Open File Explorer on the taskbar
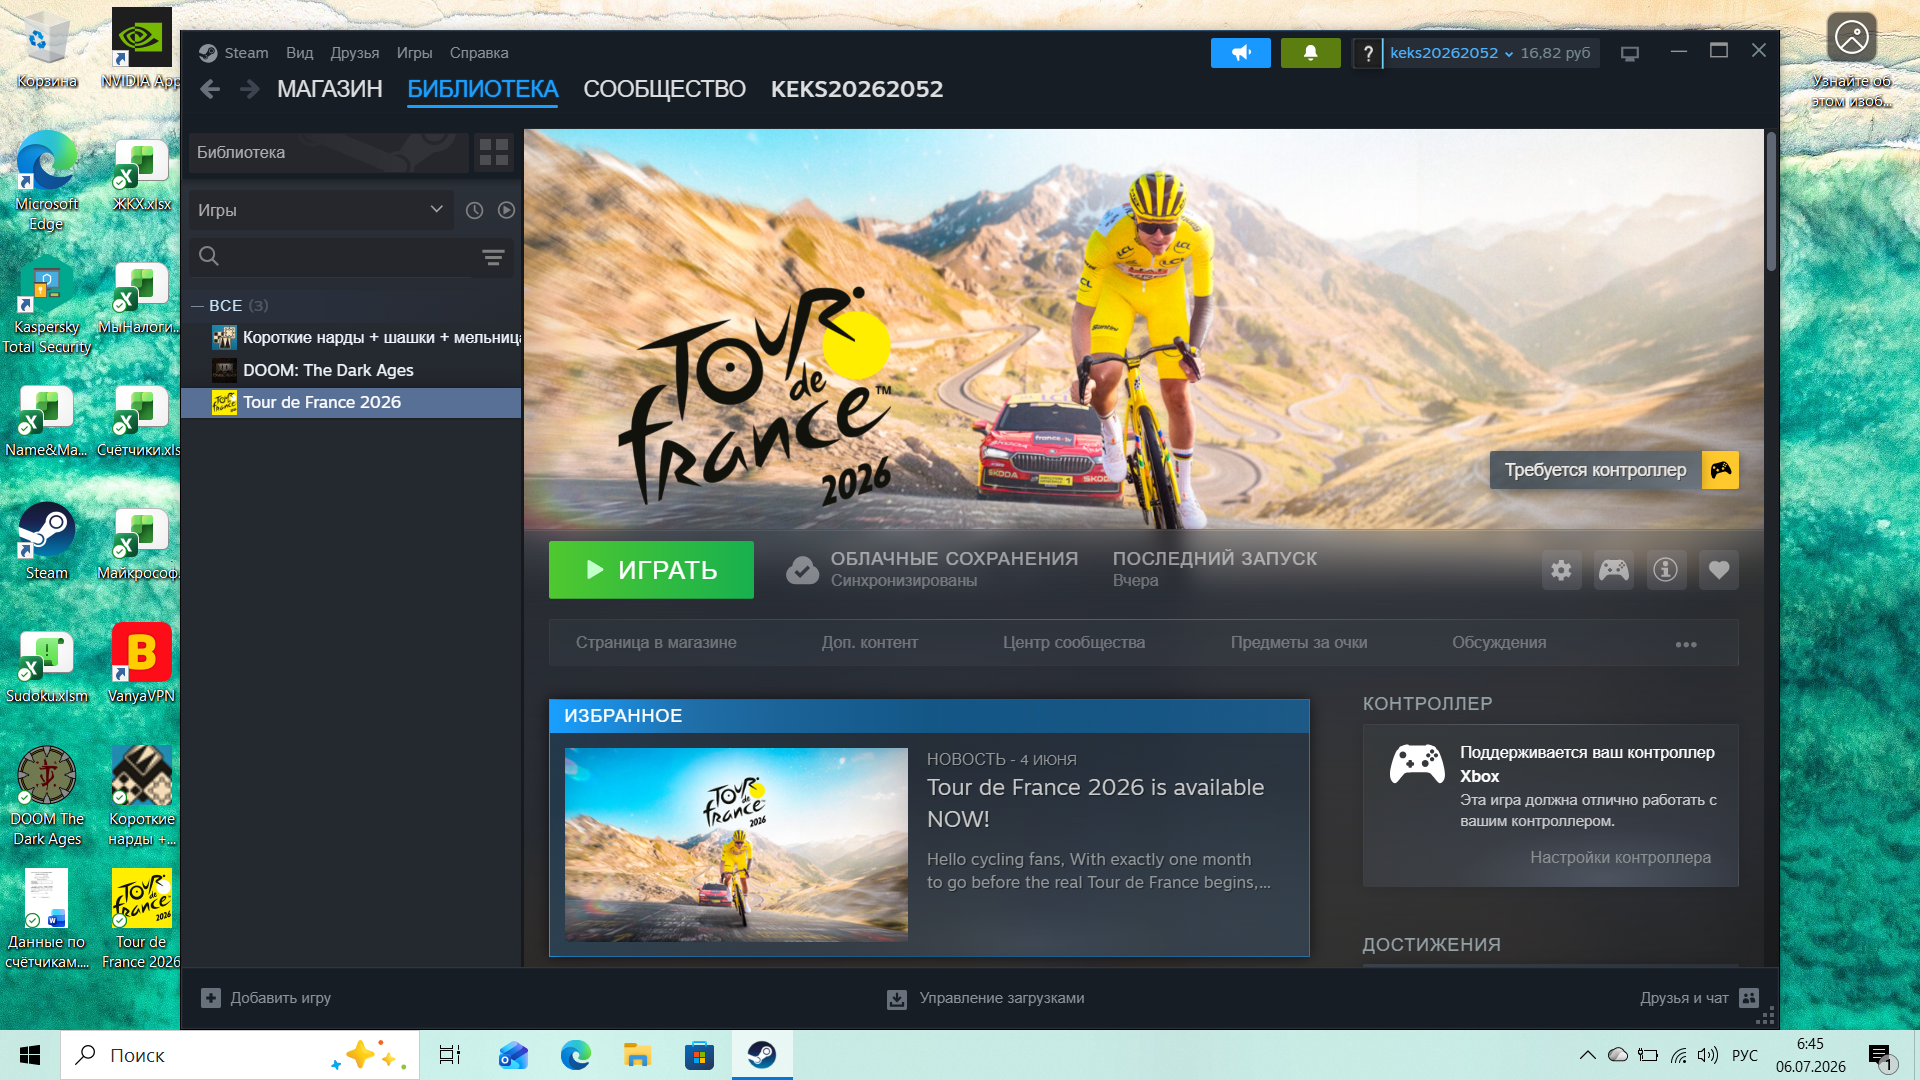 click(637, 1055)
